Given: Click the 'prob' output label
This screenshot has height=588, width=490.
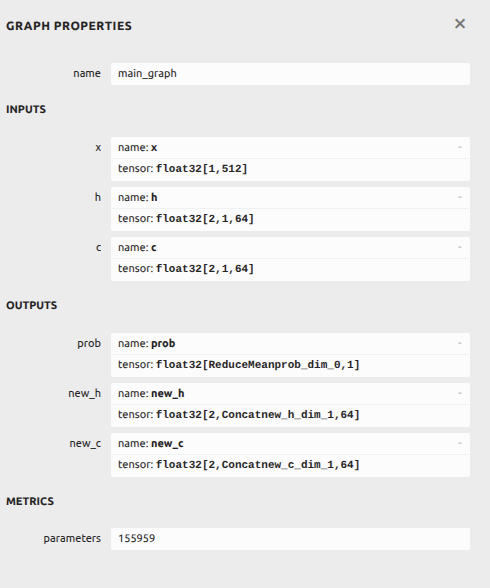Looking at the screenshot, I should click(x=89, y=344).
